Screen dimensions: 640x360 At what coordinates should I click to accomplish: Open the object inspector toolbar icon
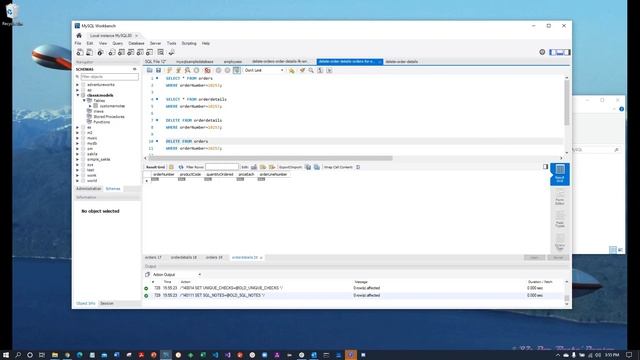[100, 52]
